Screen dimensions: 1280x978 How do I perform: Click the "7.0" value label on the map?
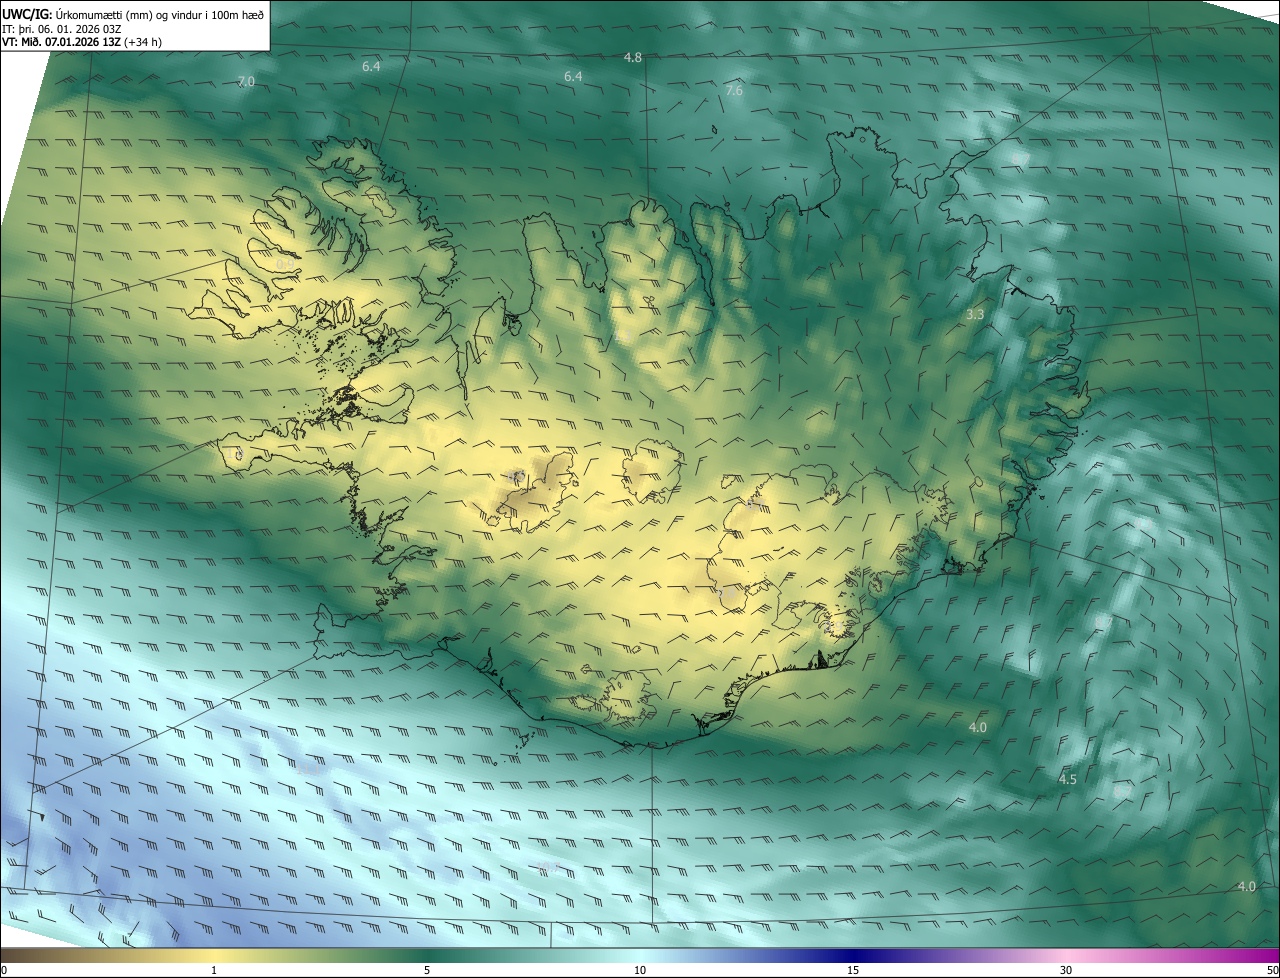[246, 81]
